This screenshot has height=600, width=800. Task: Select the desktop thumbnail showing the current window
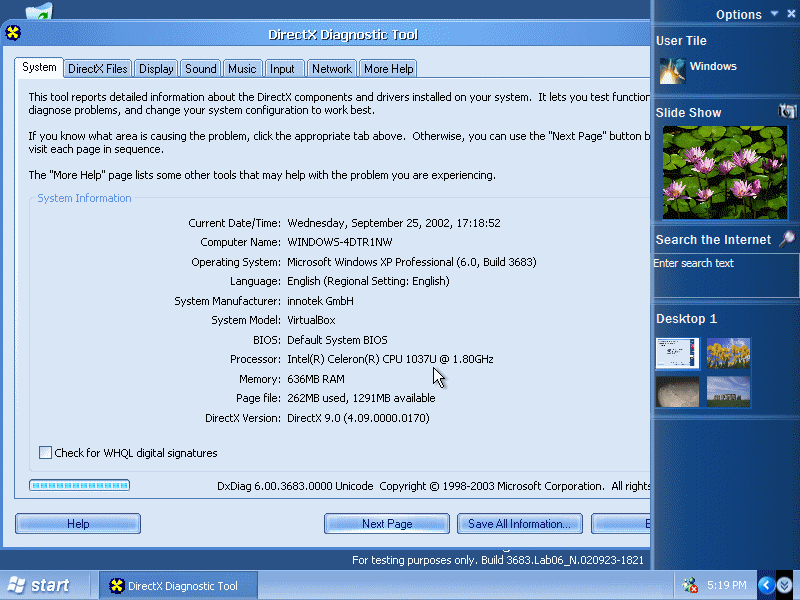point(678,353)
